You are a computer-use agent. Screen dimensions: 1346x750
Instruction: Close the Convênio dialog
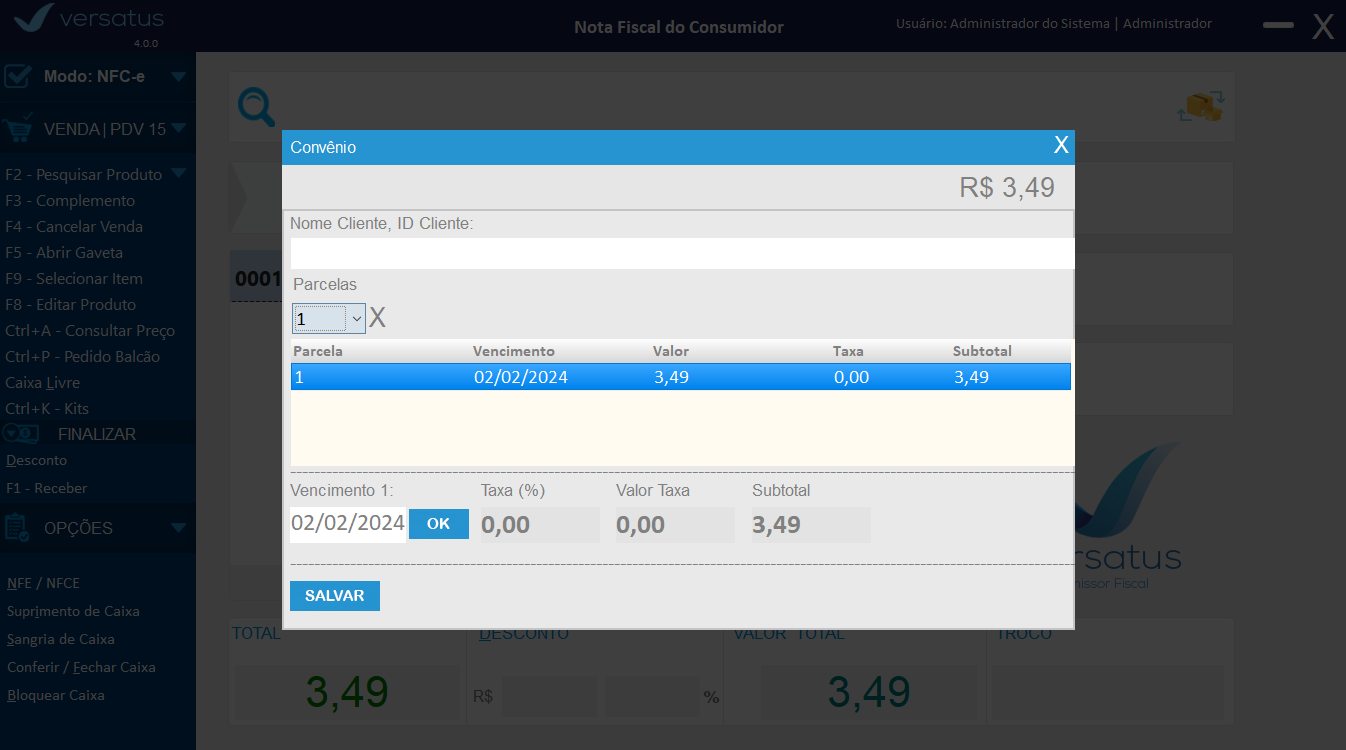click(1061, 146)
